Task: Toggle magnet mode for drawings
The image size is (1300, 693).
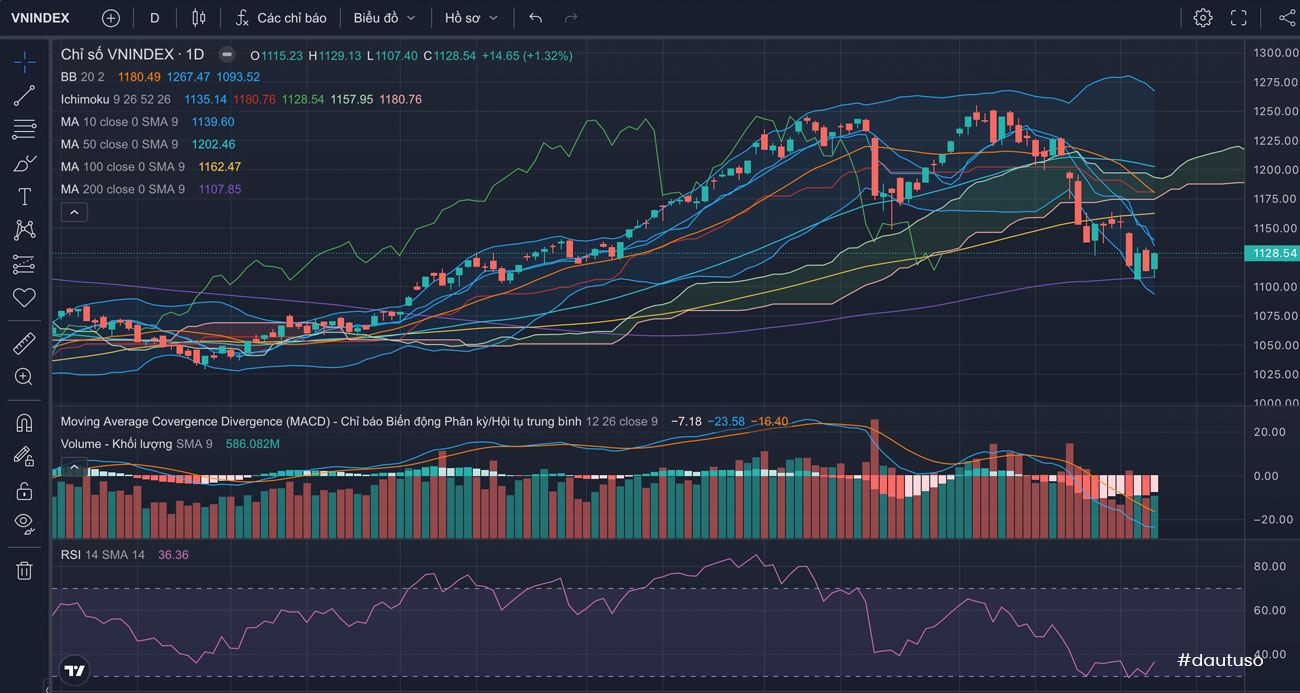Action: 24,423
